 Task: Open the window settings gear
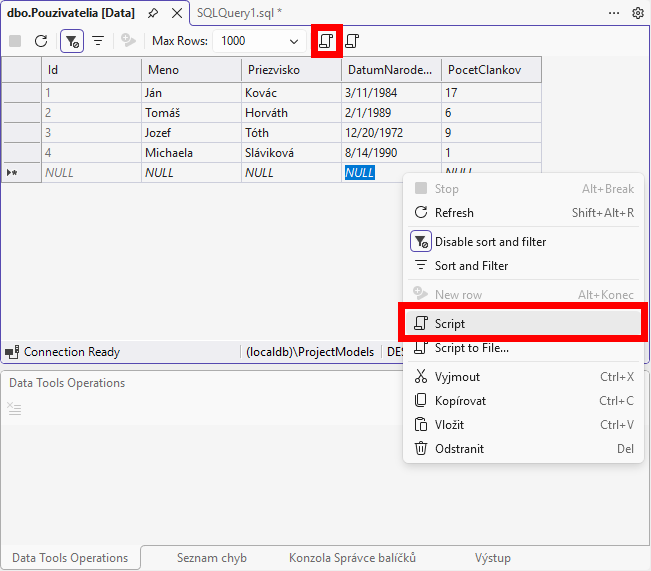coord(638,13)
